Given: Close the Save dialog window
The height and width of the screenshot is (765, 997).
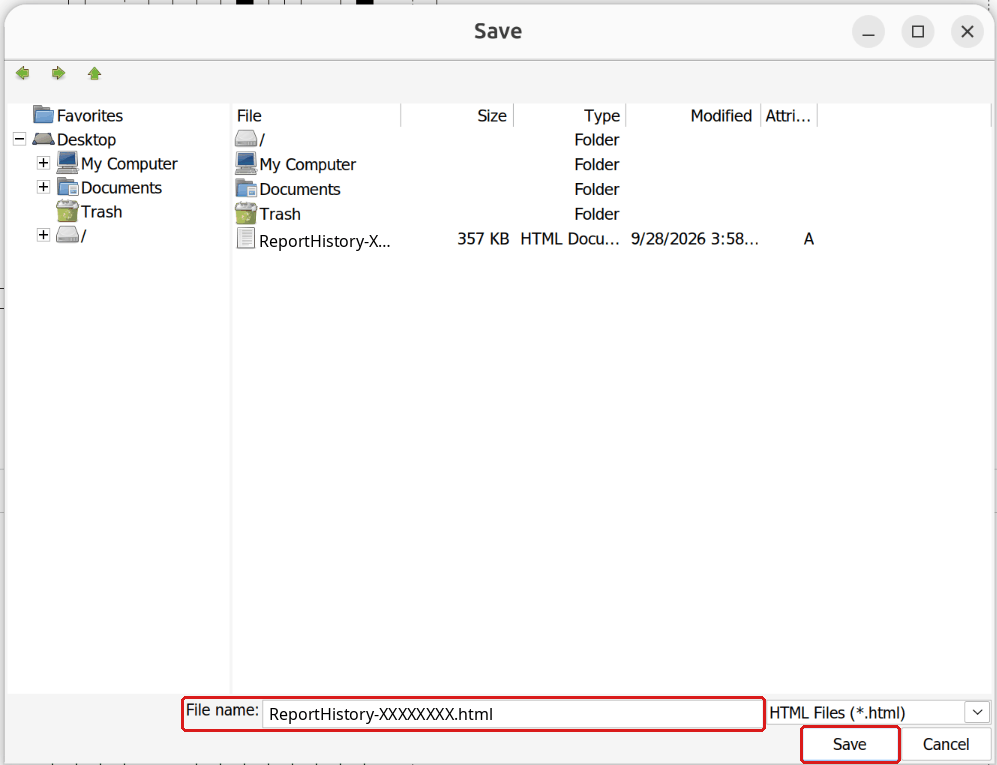Looking at the screenshot, I should [x=967, y=31].
